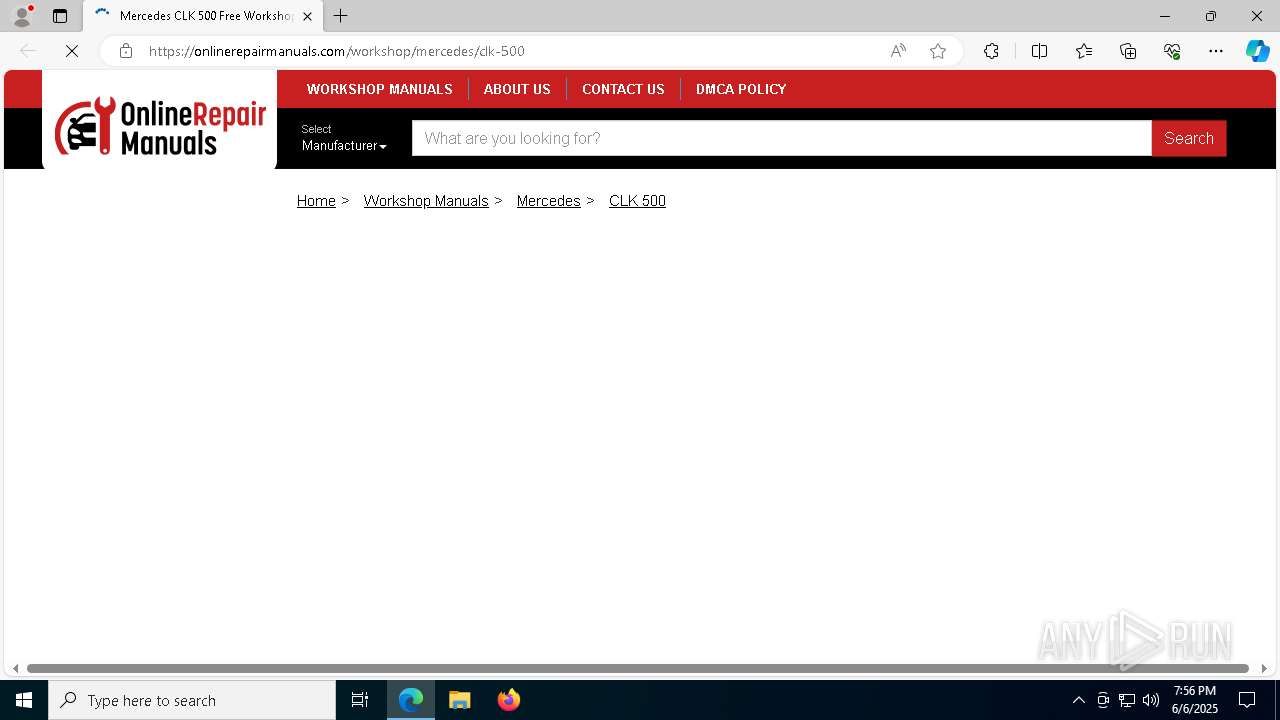Toggle split screen view
The height and width of the screenshot is (720, 1280).
(1039, 51)
